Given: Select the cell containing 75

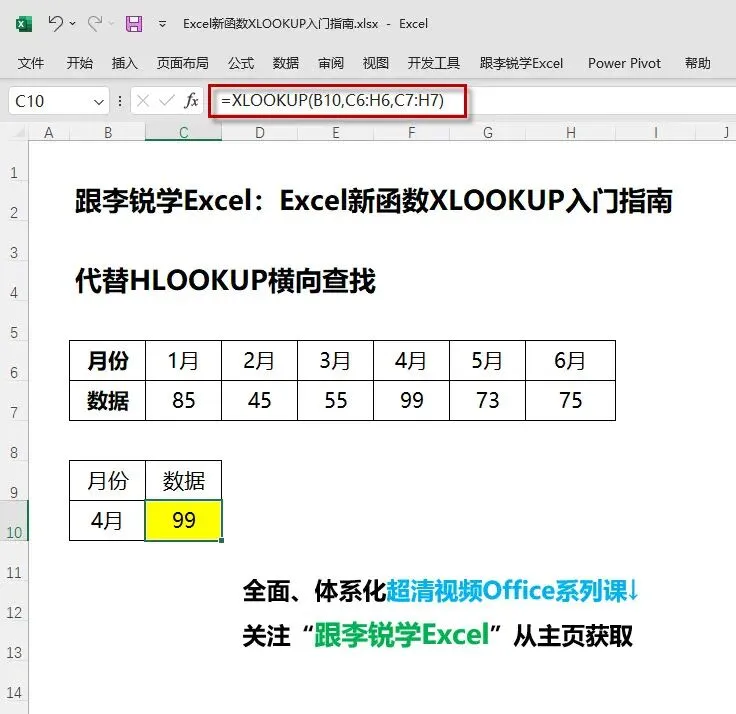Looking at the screenshot, I should point(570,400).
